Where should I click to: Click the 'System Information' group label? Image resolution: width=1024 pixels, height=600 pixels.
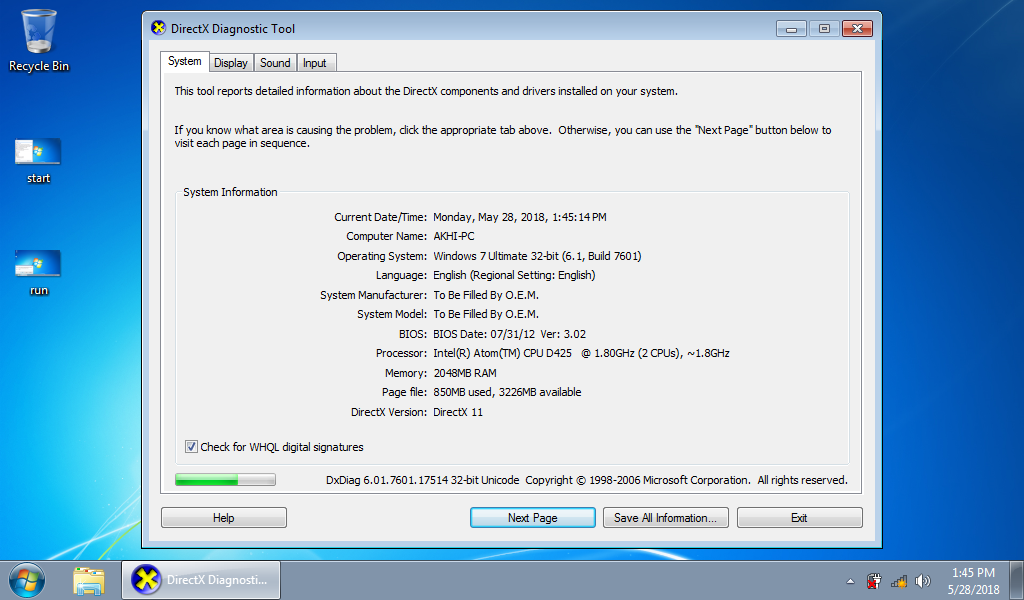coord(230,192)
